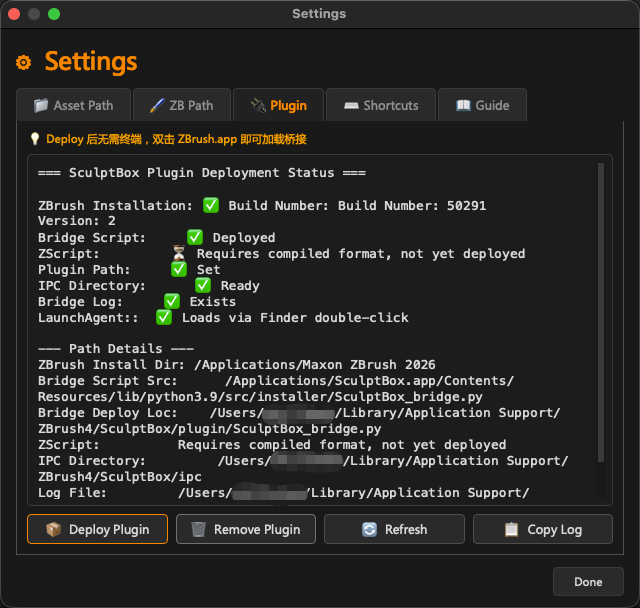Screen dimensions: 640x608
Task: Click the 'Deployed' status text
Action: [244, 237]
